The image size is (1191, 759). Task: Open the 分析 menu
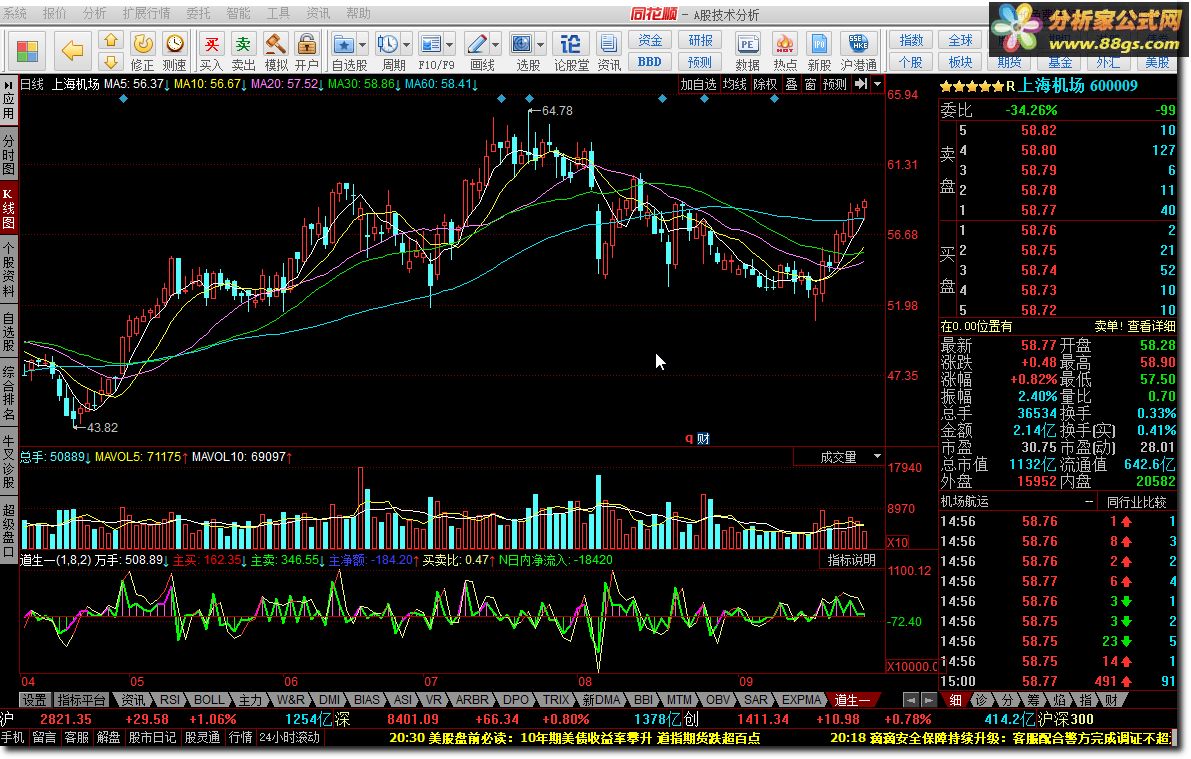pyautogui.click(x=94, y=14)
